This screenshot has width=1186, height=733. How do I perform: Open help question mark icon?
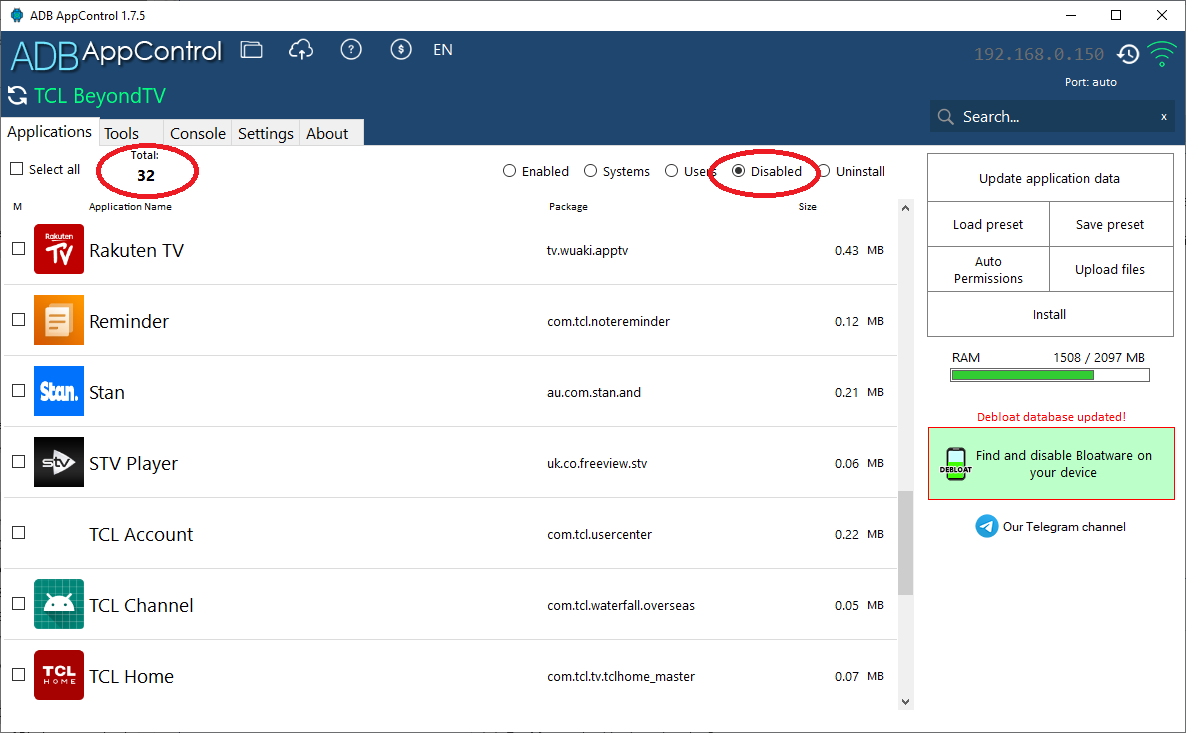tap(351, 49)
